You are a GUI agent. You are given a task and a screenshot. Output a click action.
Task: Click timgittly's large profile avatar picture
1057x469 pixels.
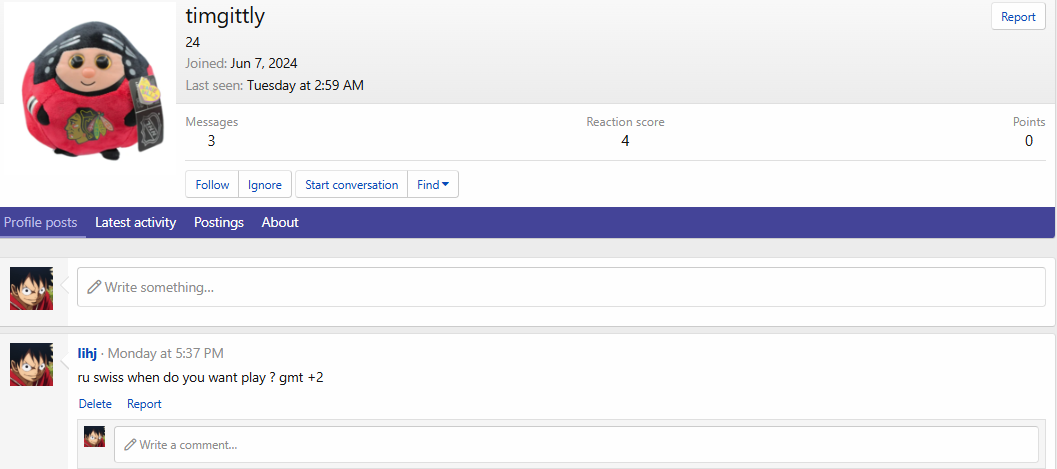pos(90,92)
